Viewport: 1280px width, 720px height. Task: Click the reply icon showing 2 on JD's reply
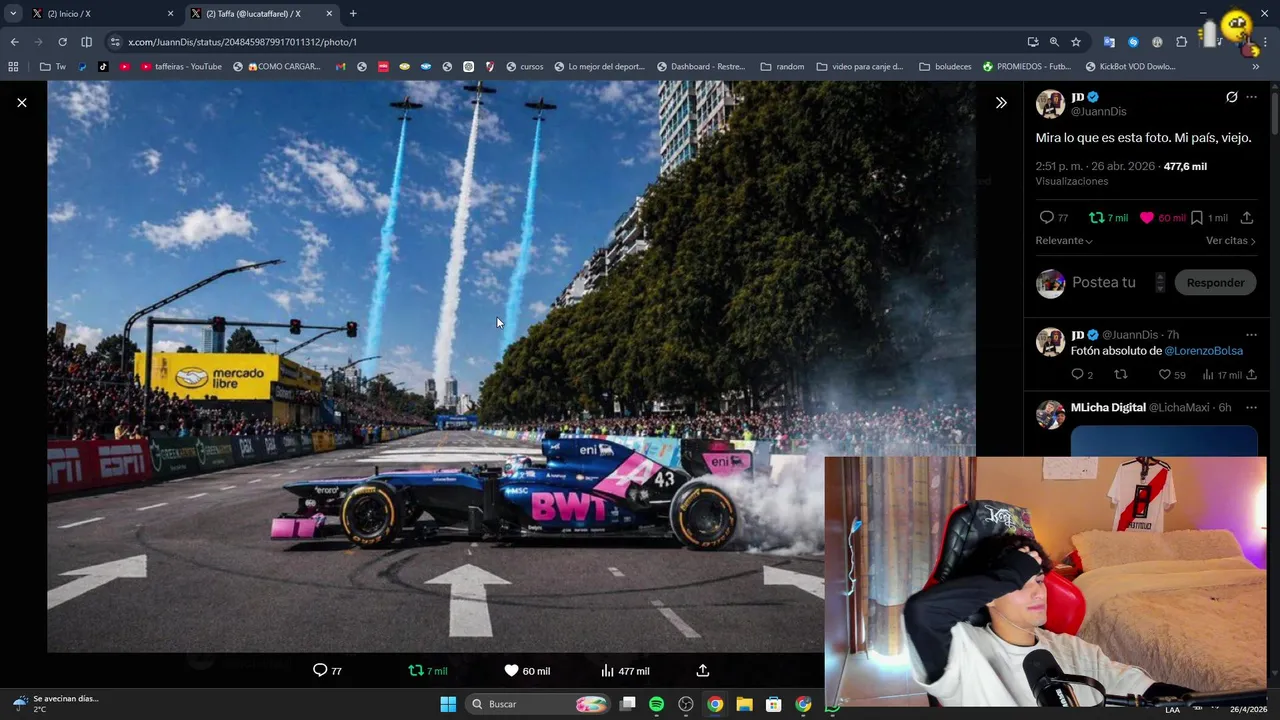[1077, 375]
